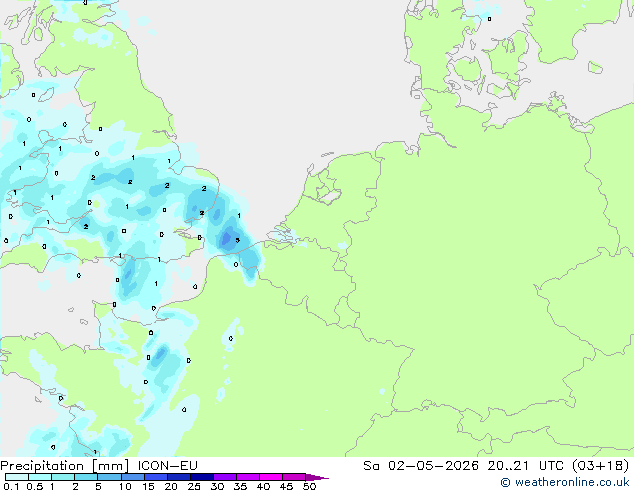Click the 'ICON-EU' model name
This screenshot has width=634, height=490.
167,466
